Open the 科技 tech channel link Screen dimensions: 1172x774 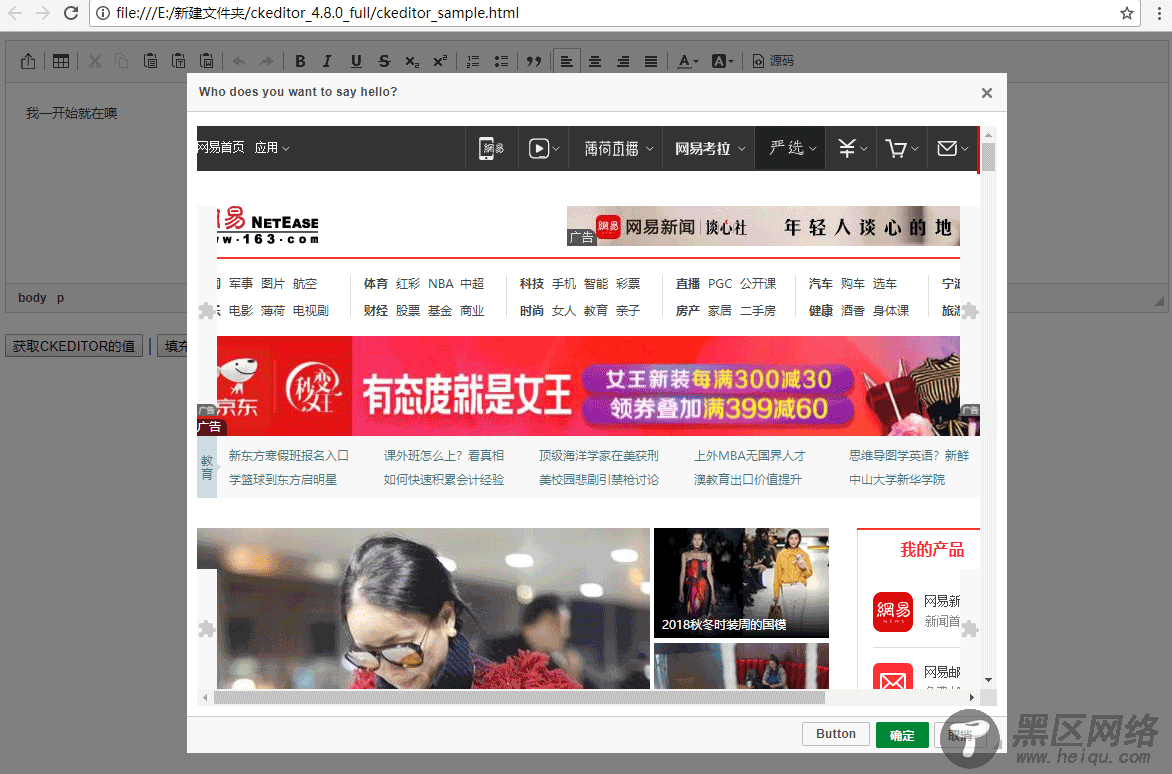pos(531,284)
